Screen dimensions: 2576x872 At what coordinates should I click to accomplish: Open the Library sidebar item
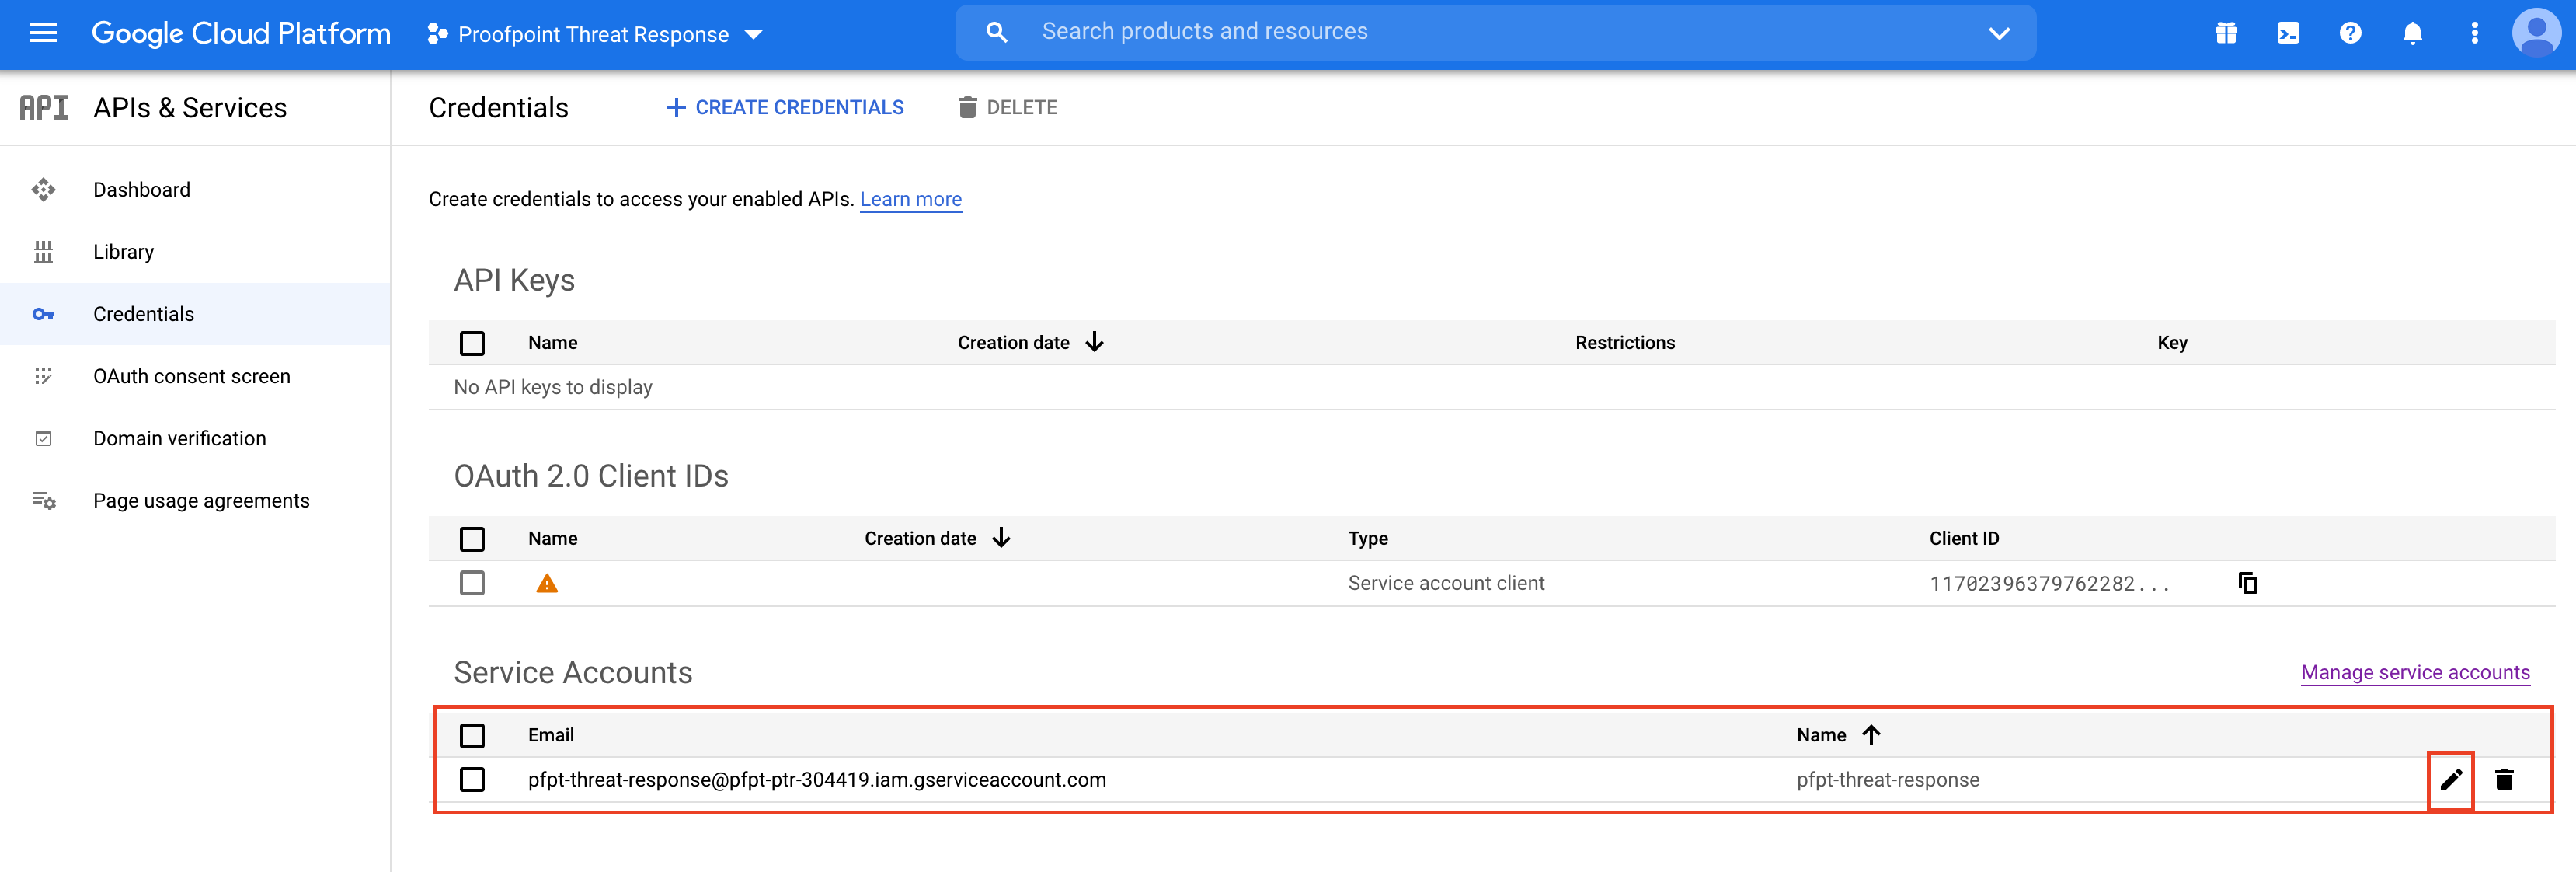[x=123, y=252]
